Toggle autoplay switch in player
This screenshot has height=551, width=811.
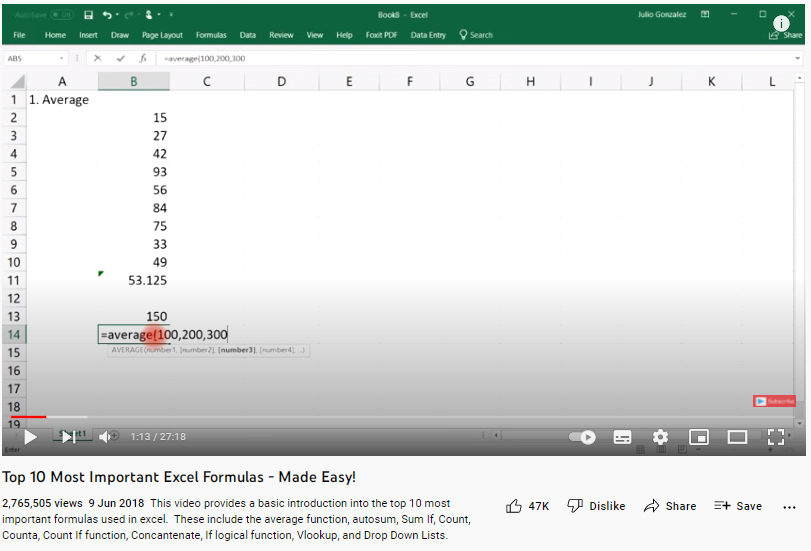pyautogui.click(x=582, y=437)
